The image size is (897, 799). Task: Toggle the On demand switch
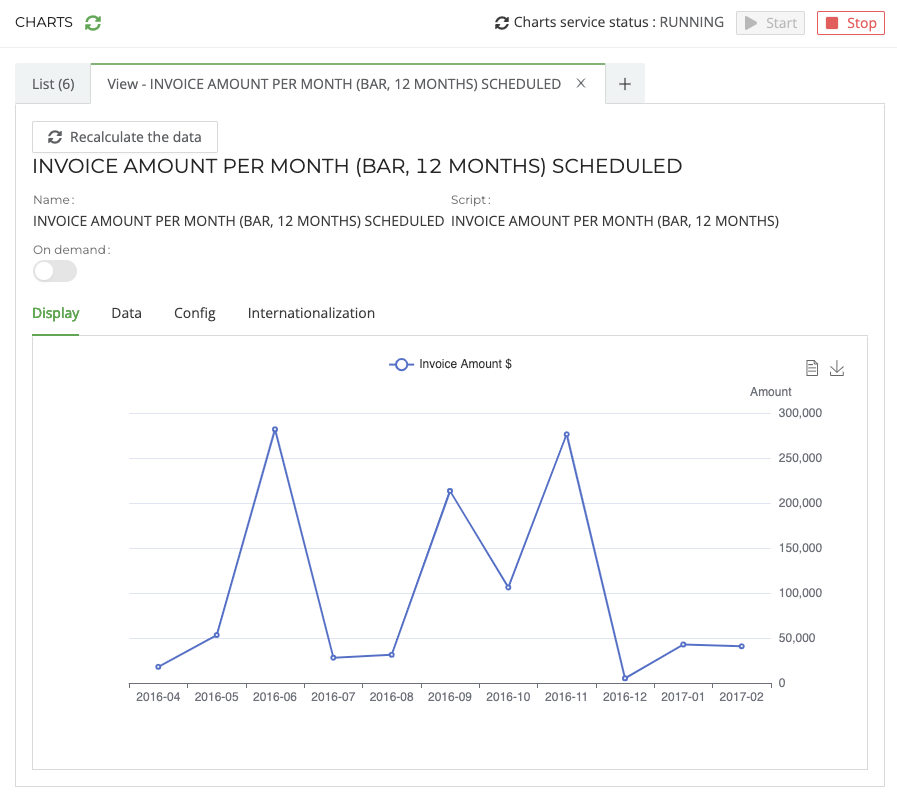pyautogui.click(x=55, y=271)
